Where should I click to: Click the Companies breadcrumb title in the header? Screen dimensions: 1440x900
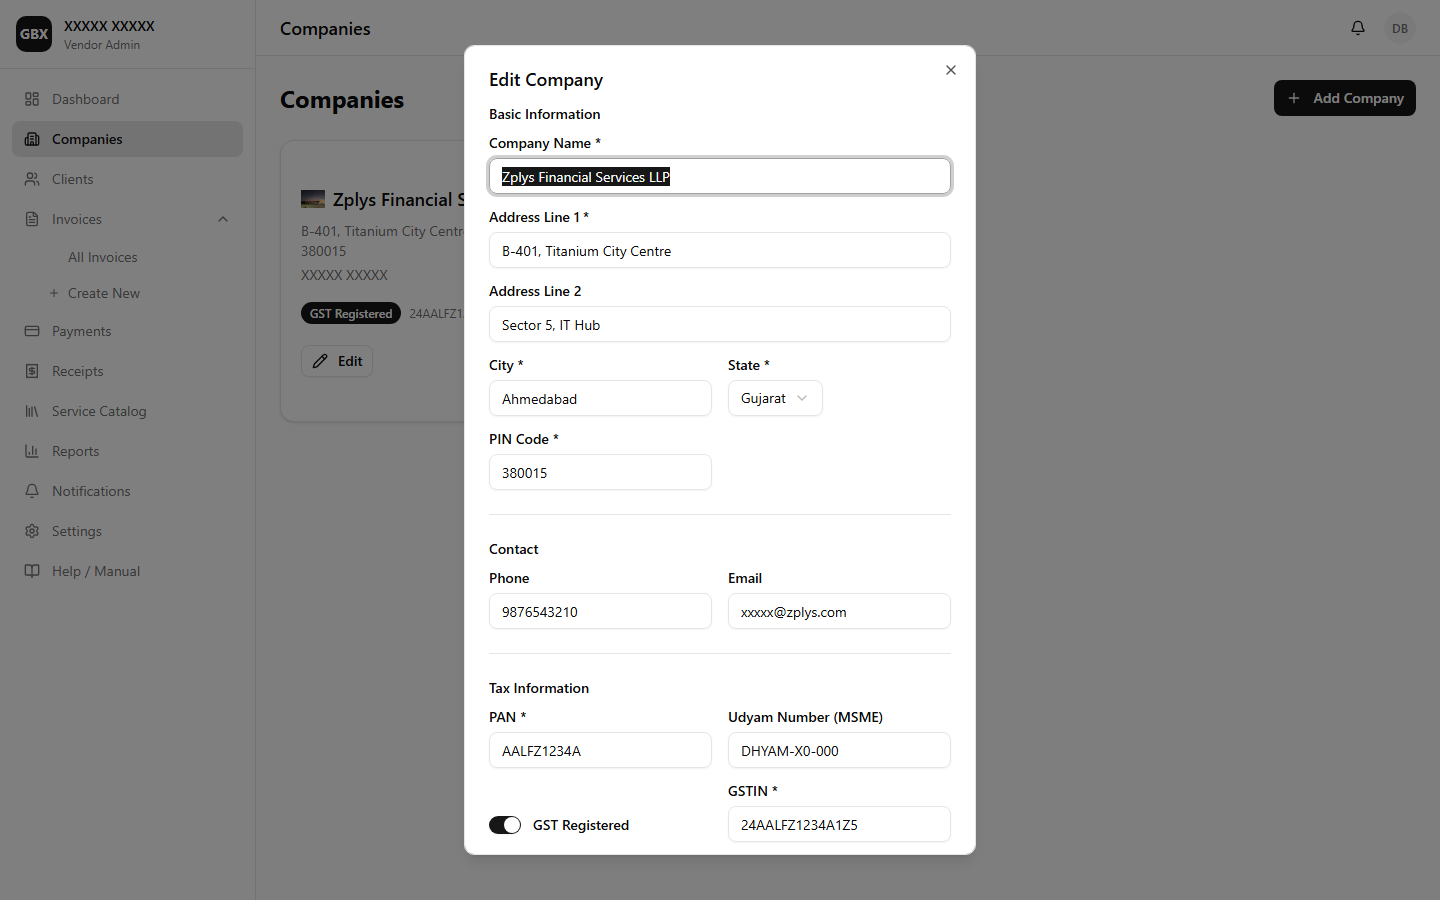[325, 29]
